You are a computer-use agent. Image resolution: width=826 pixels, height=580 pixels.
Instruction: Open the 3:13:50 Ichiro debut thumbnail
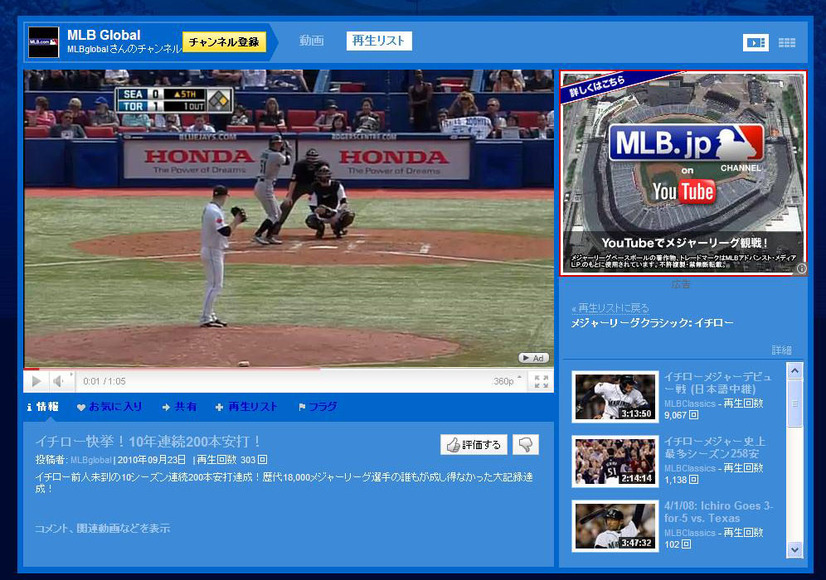[615, 397]
